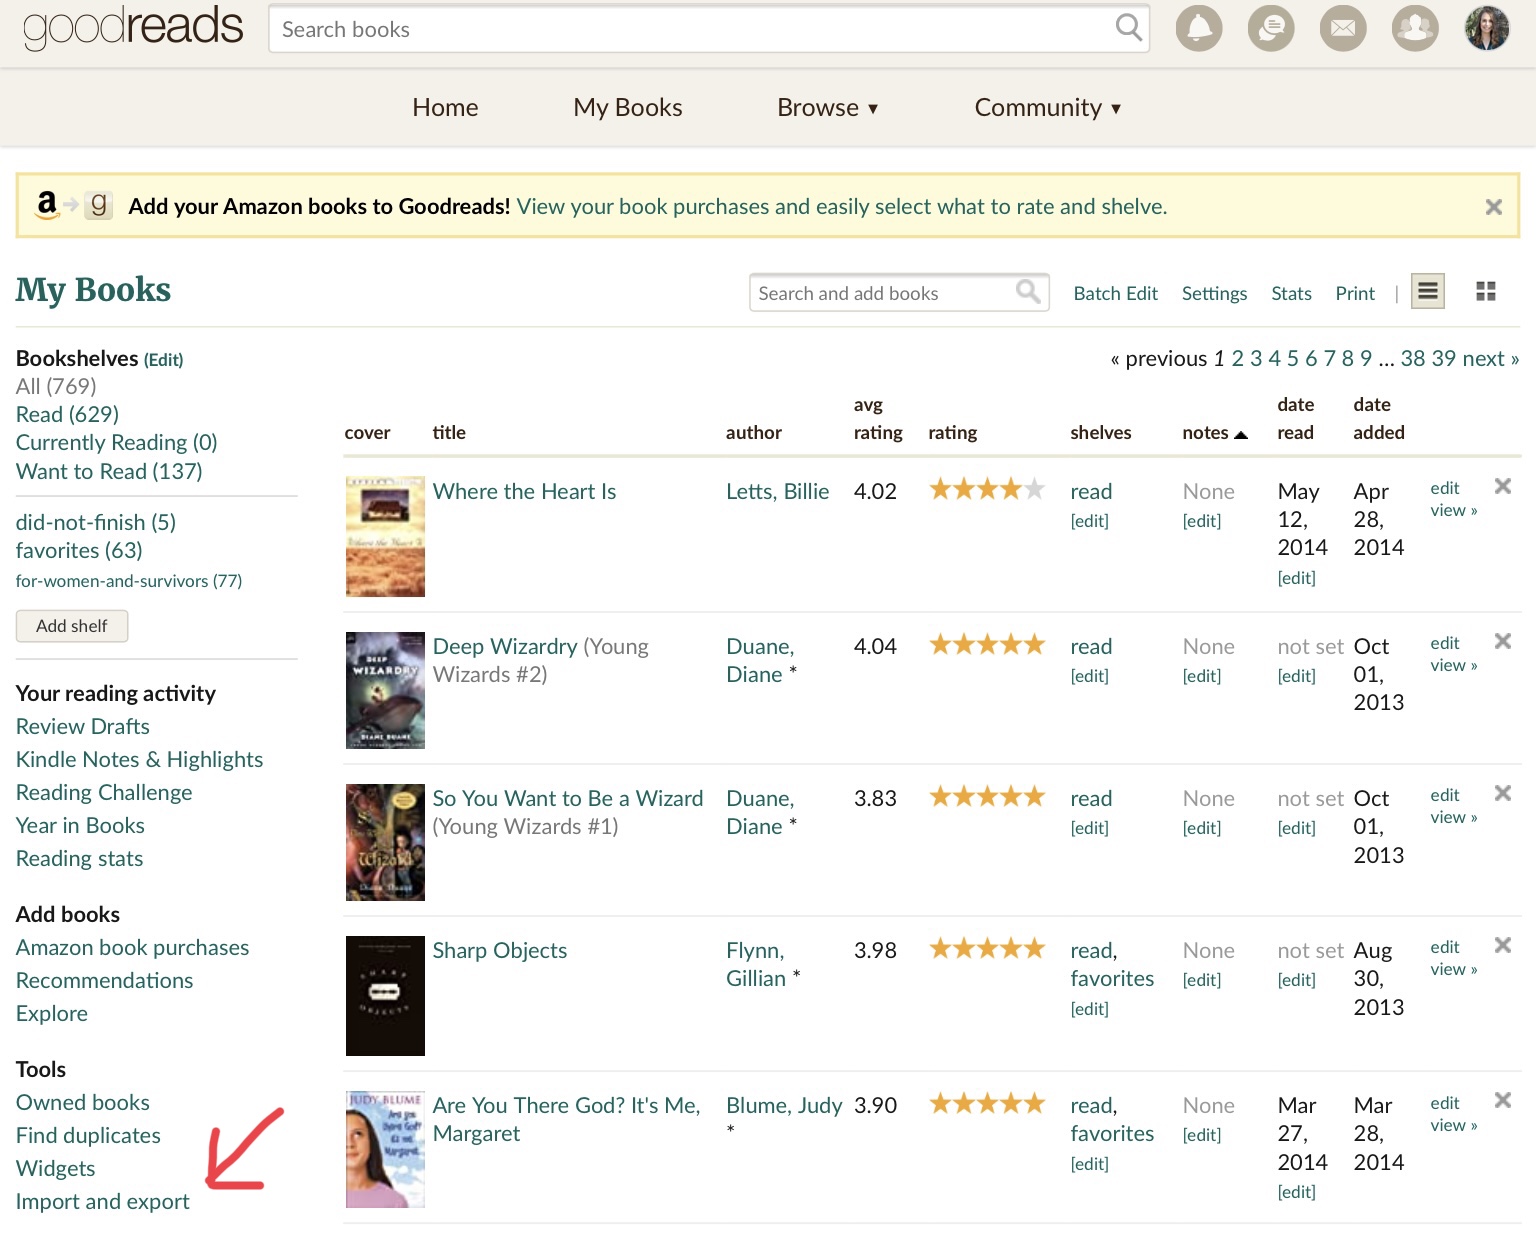Edit shelves for Sharp Objects
Screen dimensions: 1536x1233
click(1089, 1008)
